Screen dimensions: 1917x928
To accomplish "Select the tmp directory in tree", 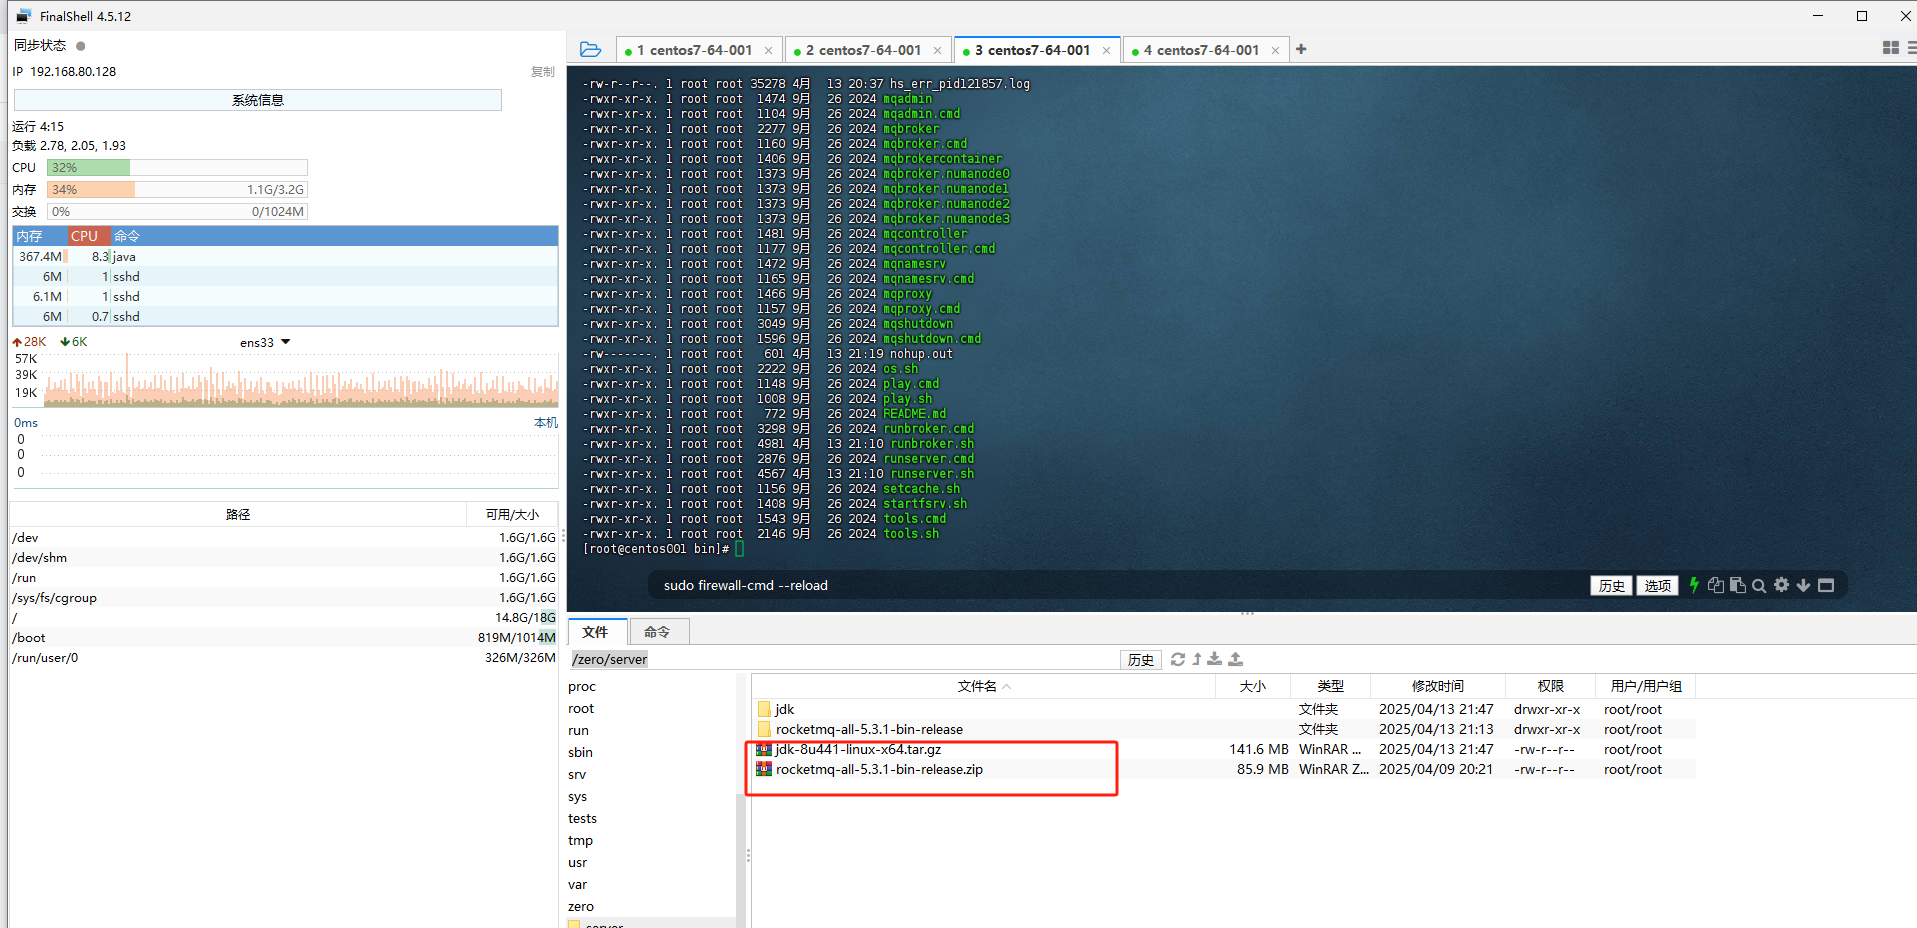I will (x=581, y=841).
